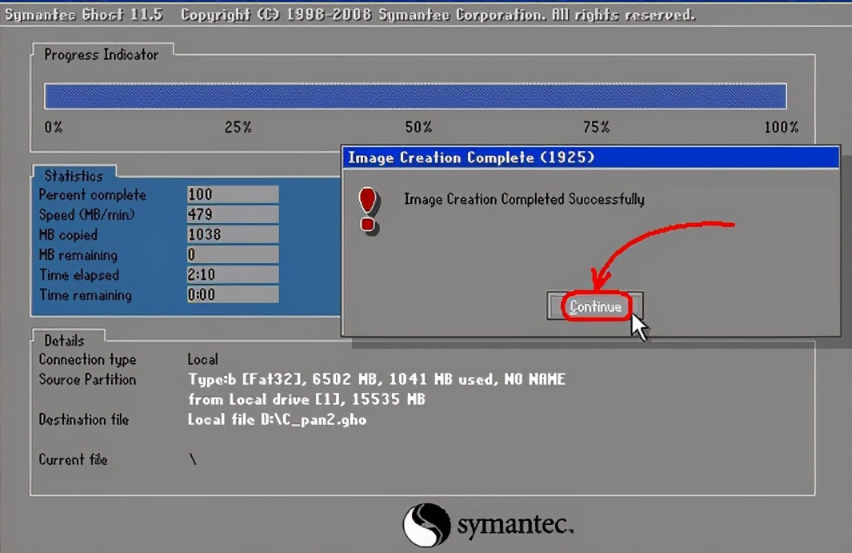Click the destination file path D:\C_pan2.gho
The width and height of the screenshot is (852, 553).
[x=277, y=420]
